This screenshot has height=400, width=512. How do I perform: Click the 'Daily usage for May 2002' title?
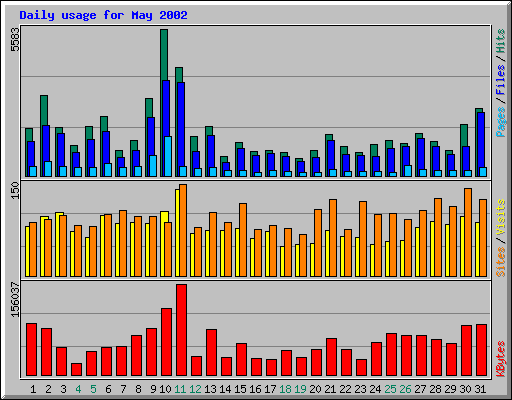[x=103, y=15]
